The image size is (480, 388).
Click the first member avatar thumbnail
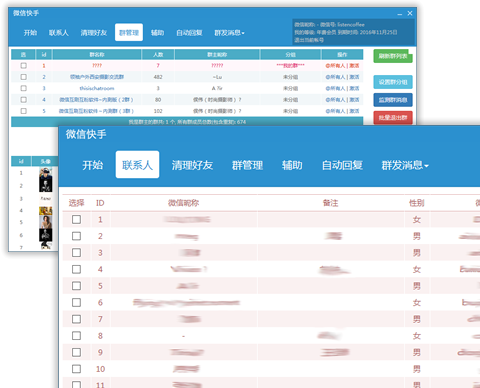[x=45, y=172]
